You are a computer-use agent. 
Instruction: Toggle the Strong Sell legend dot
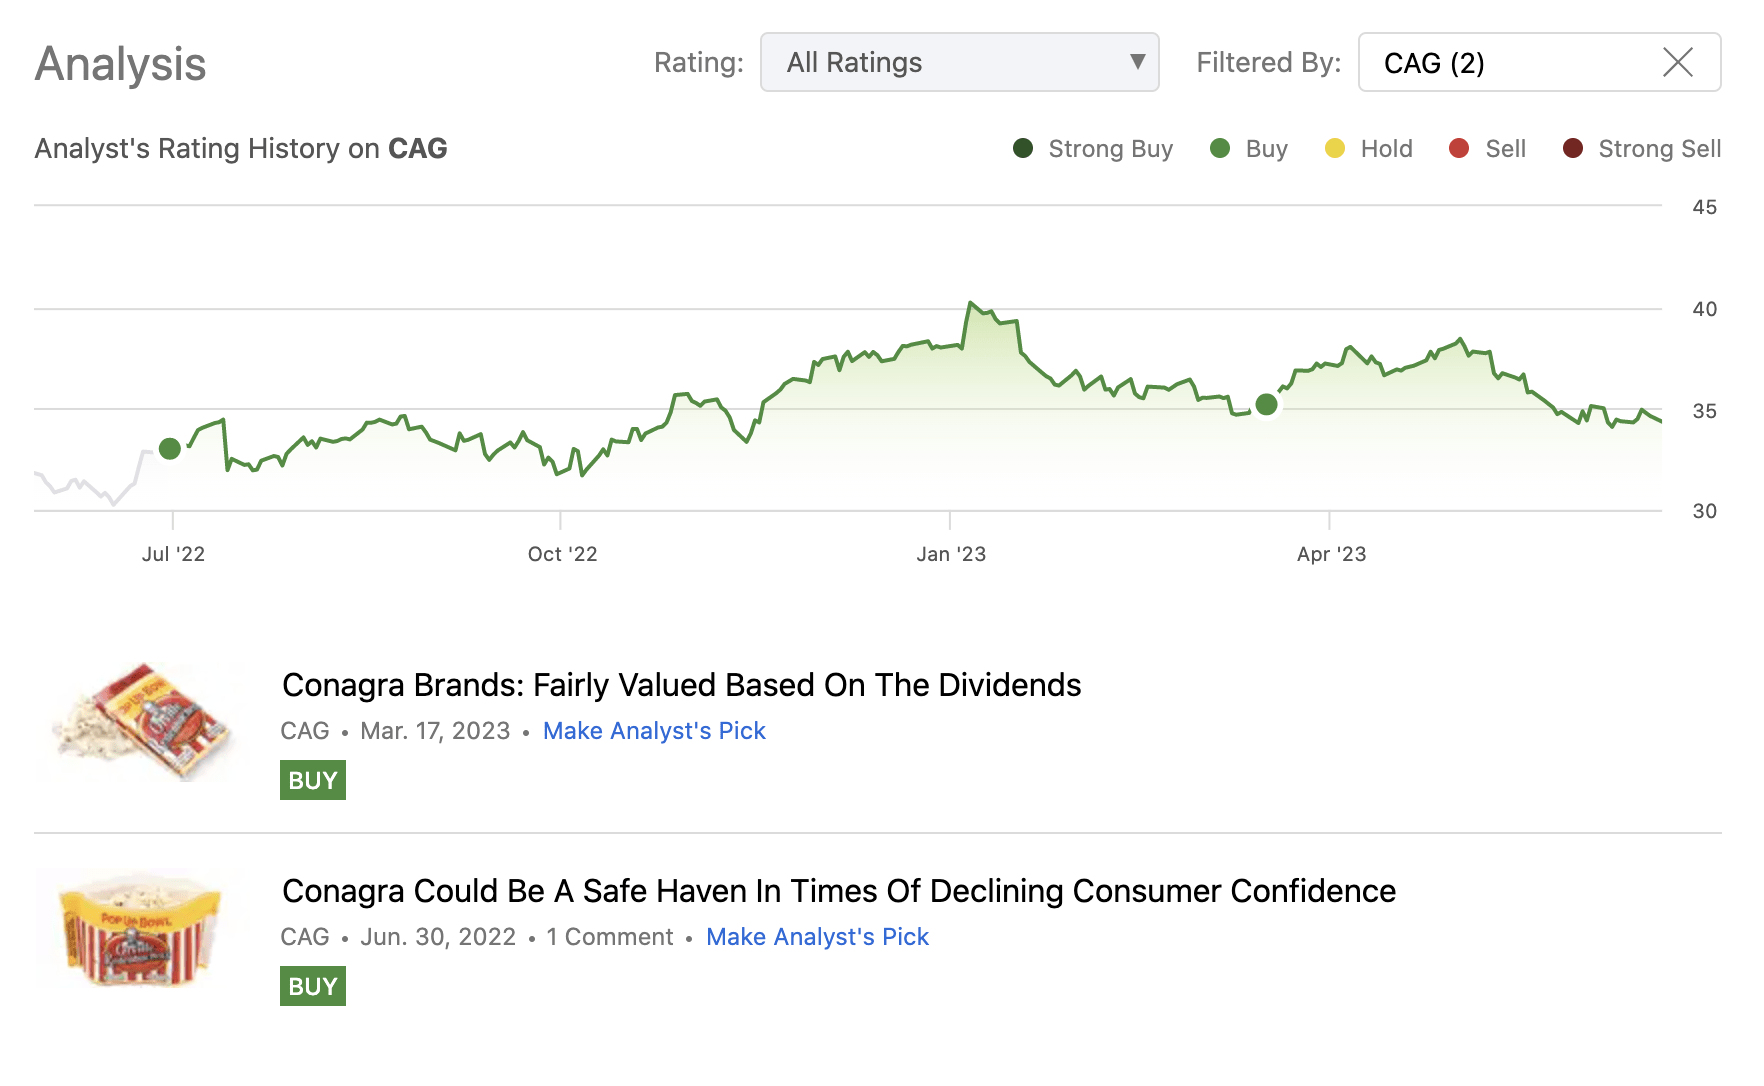coord(1572,148)
